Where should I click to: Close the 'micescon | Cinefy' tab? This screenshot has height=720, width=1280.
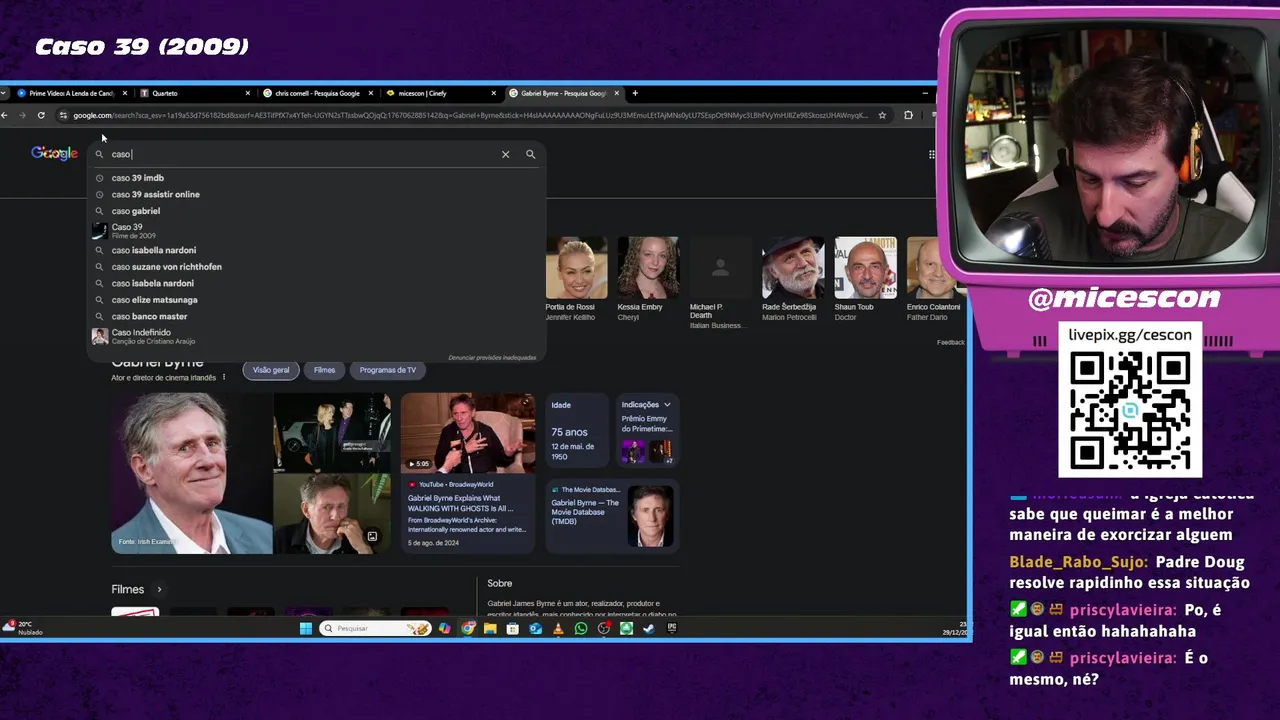pyautogui.click(x=493, y=93)
